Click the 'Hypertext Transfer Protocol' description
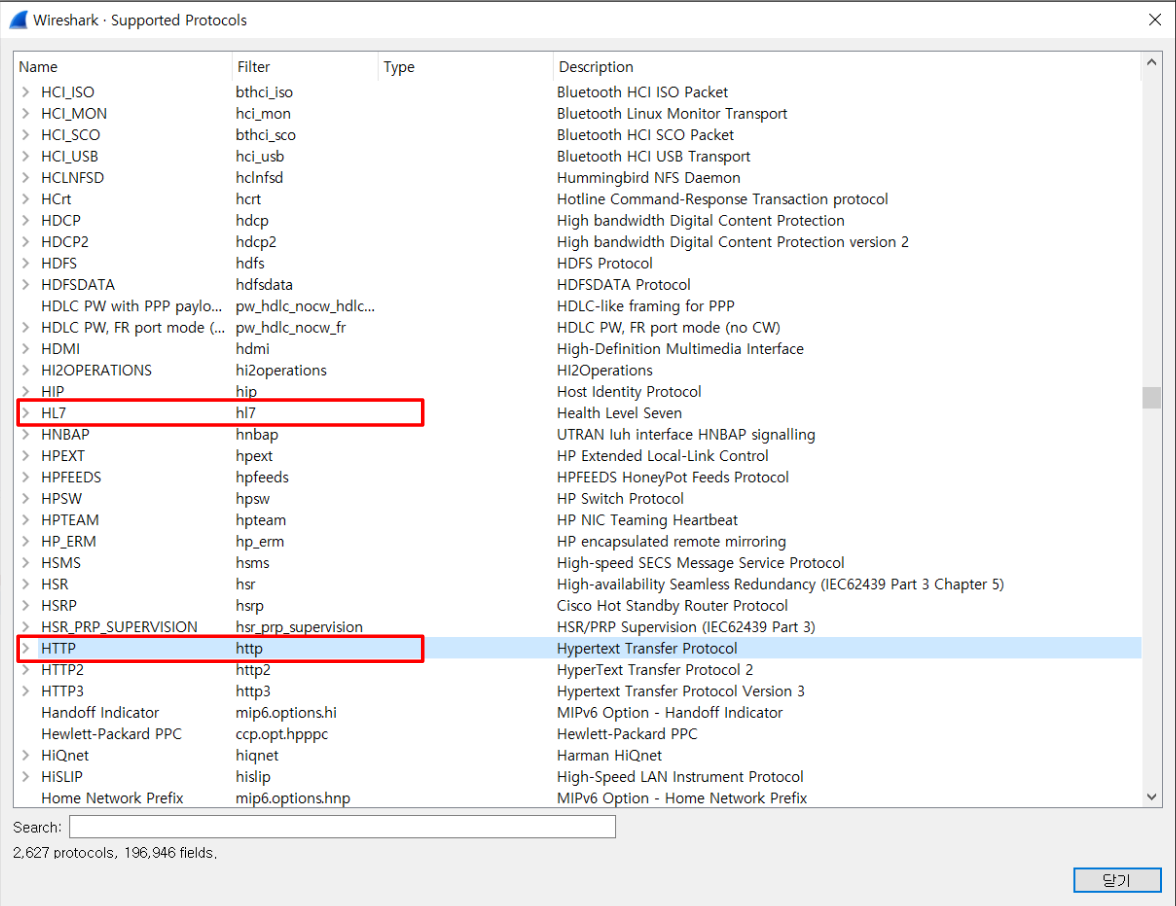 tap(646, 648)
